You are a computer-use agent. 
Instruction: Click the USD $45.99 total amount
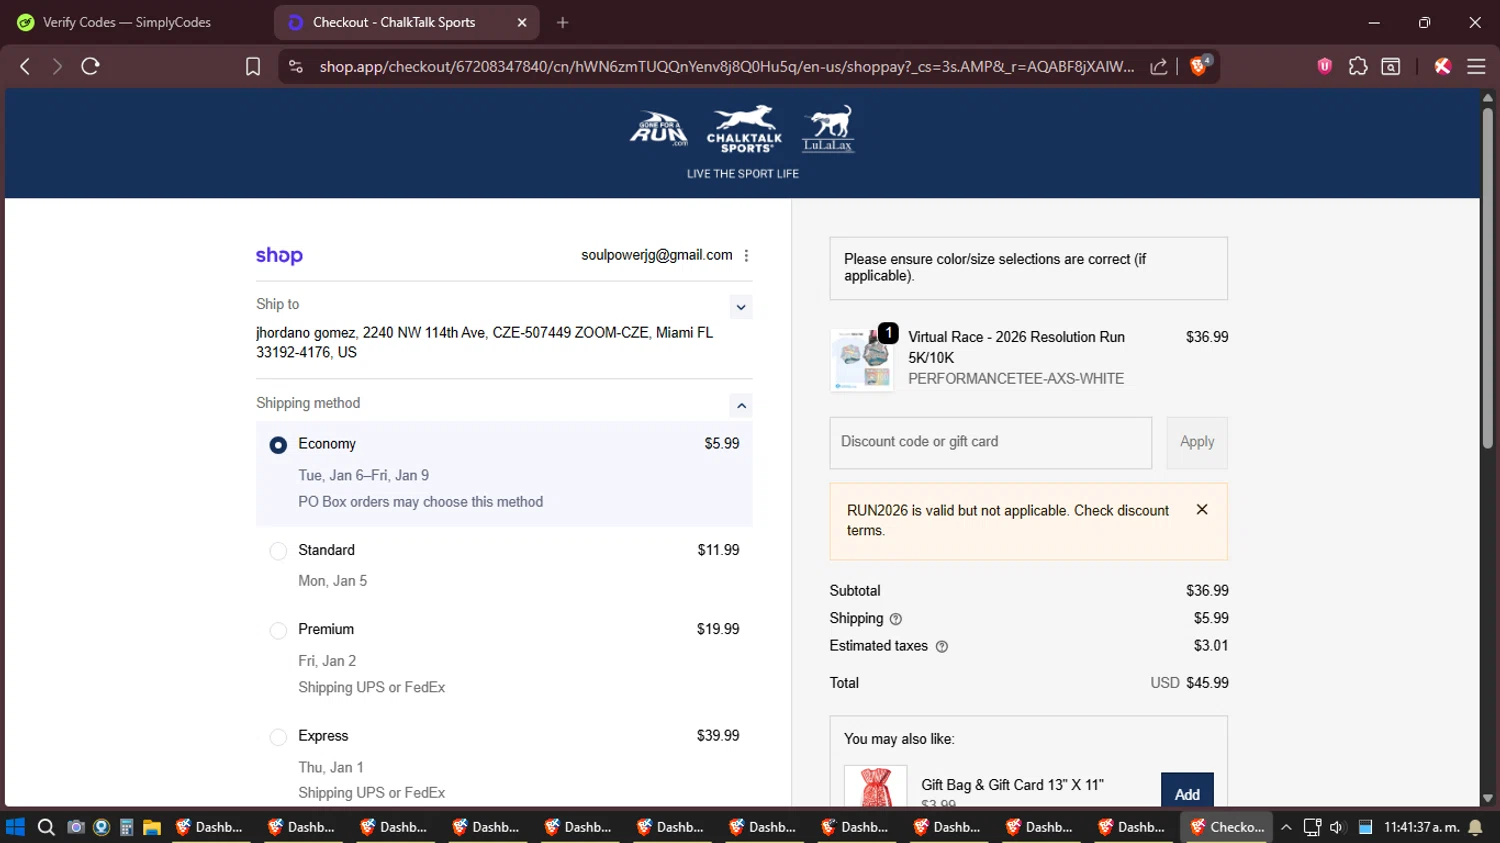click(1189, 683)
